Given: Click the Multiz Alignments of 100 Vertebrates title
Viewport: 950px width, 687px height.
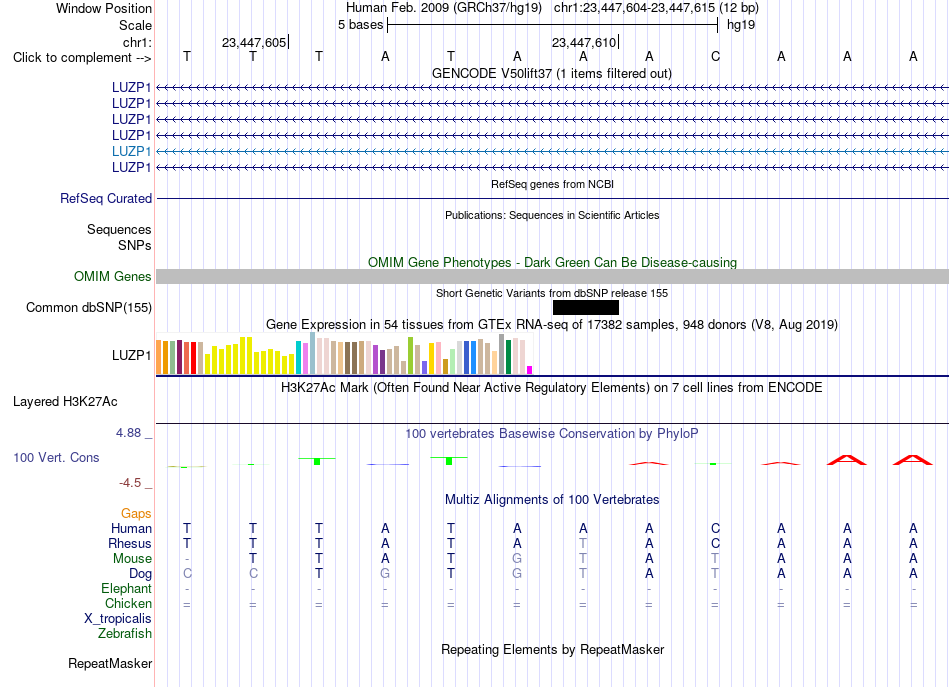Looking at the screenshot, I should (552, 499).
